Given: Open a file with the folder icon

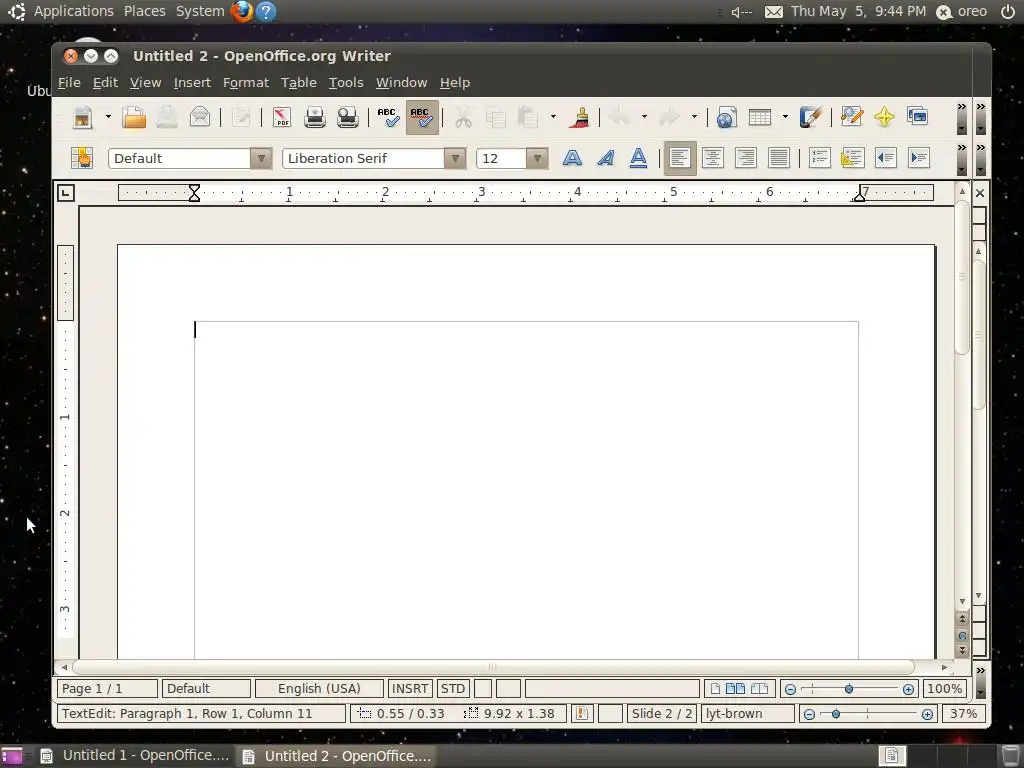Looking at the screenshot, I should click(134, 118).
